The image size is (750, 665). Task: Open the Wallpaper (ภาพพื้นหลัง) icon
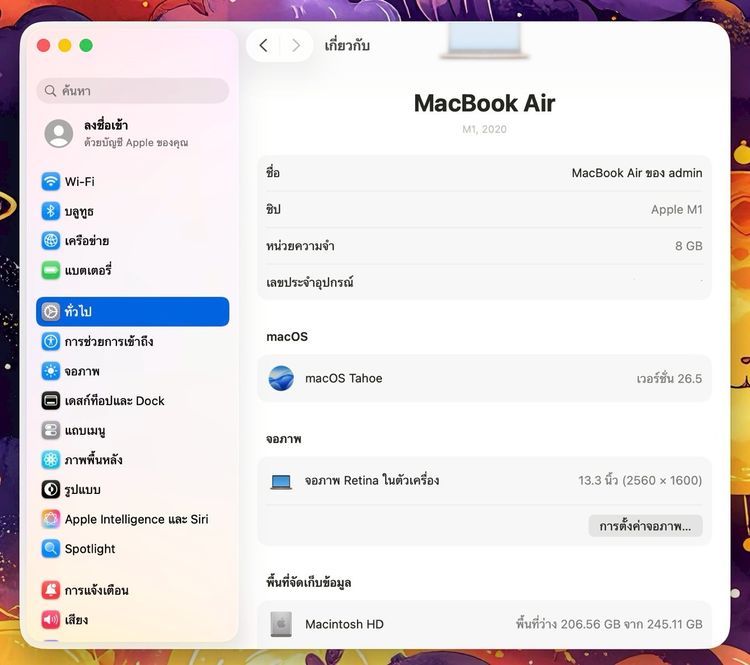(50, 460)
